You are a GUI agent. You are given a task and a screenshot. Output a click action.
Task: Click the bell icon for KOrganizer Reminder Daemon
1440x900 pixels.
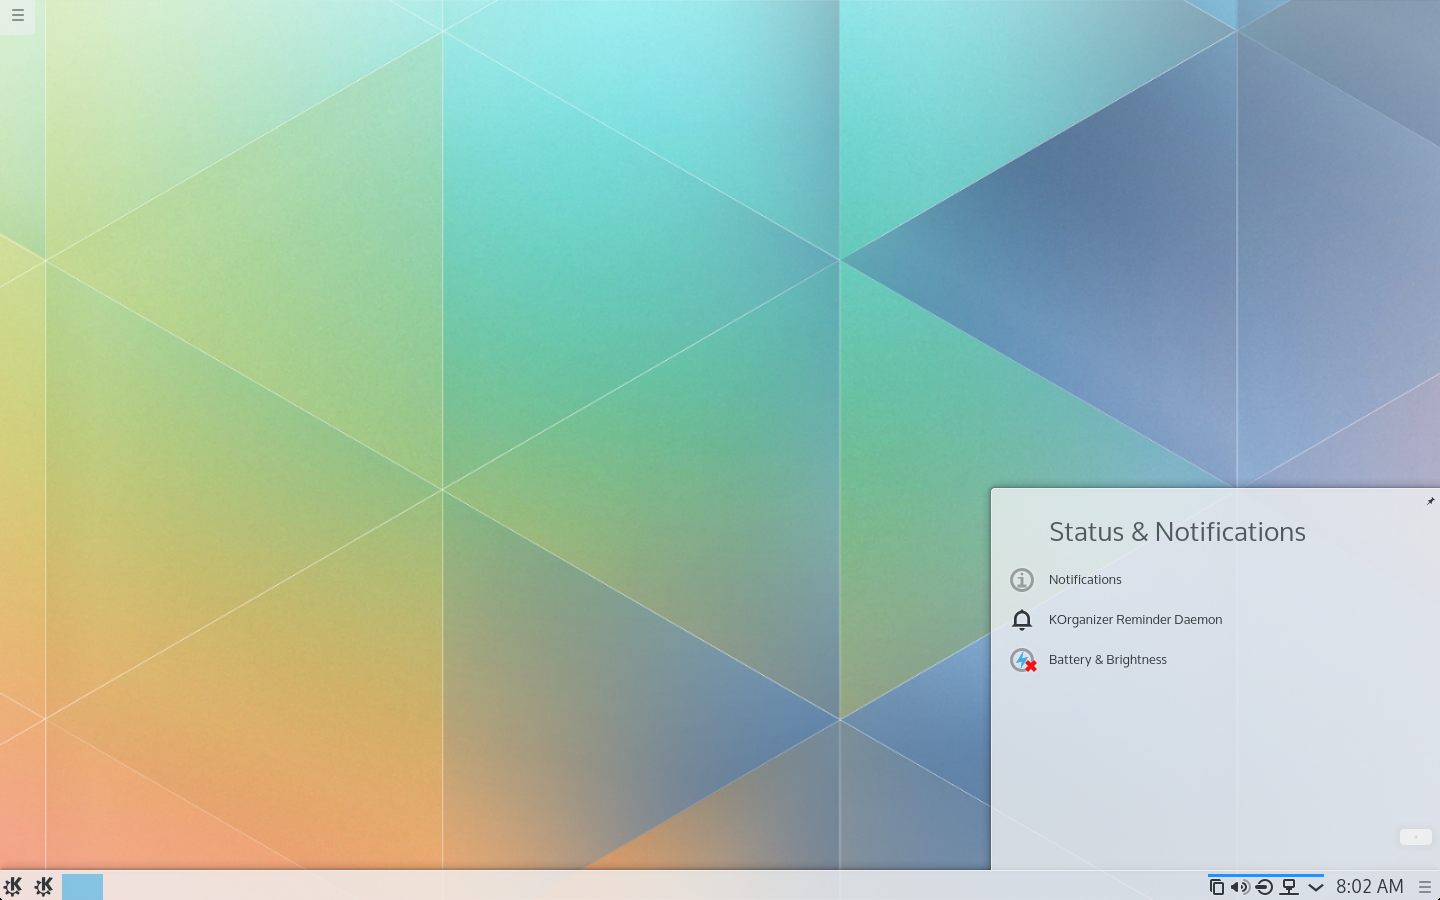[1022, 620]
